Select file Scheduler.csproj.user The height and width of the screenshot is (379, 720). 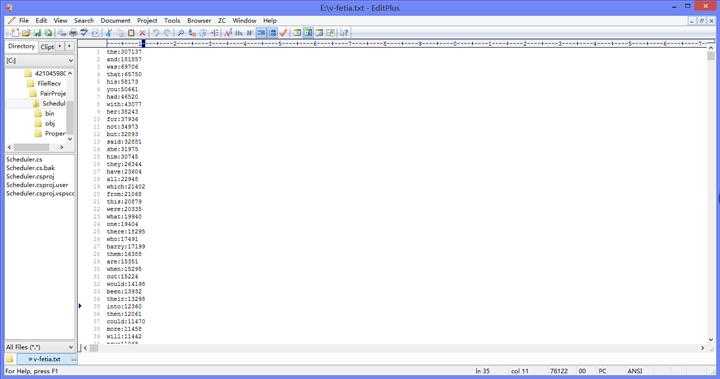coord(37,185)
